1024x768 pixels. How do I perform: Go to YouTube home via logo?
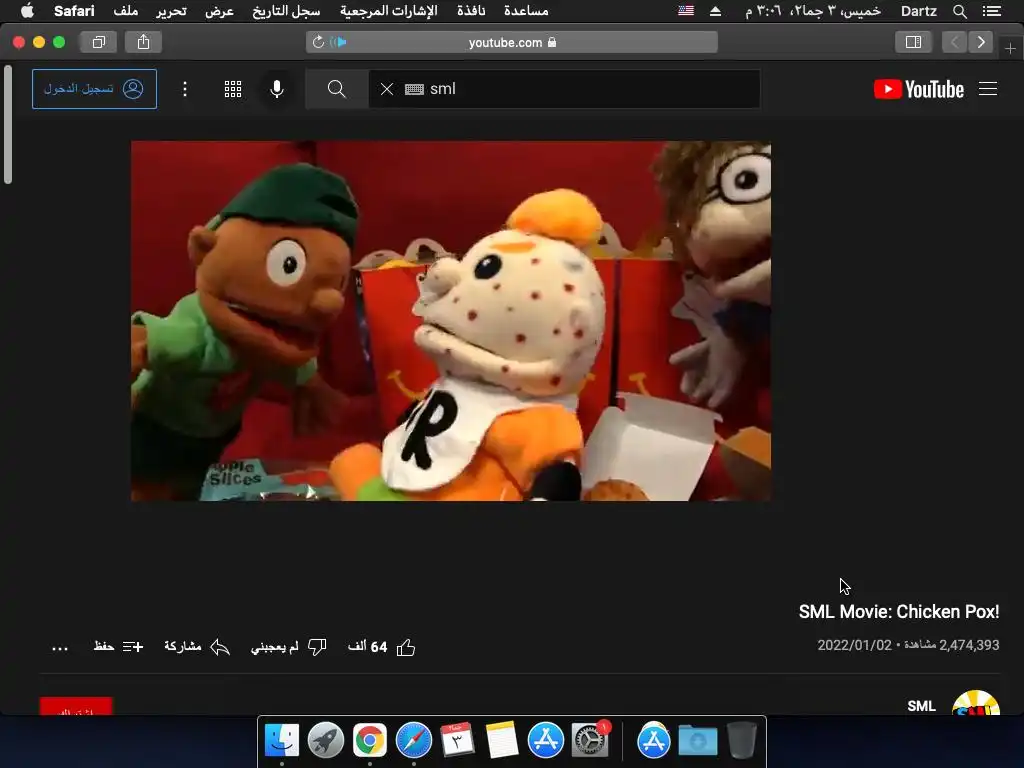pos(918,89)
